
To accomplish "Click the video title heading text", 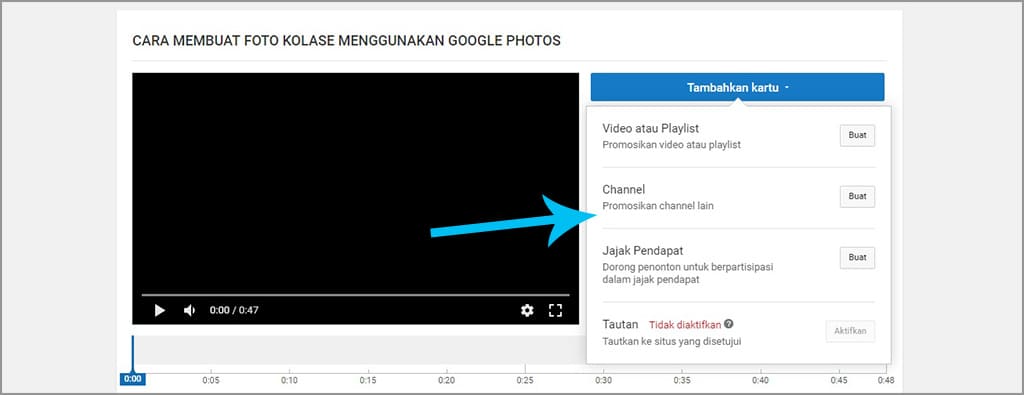I will point(346,40).
